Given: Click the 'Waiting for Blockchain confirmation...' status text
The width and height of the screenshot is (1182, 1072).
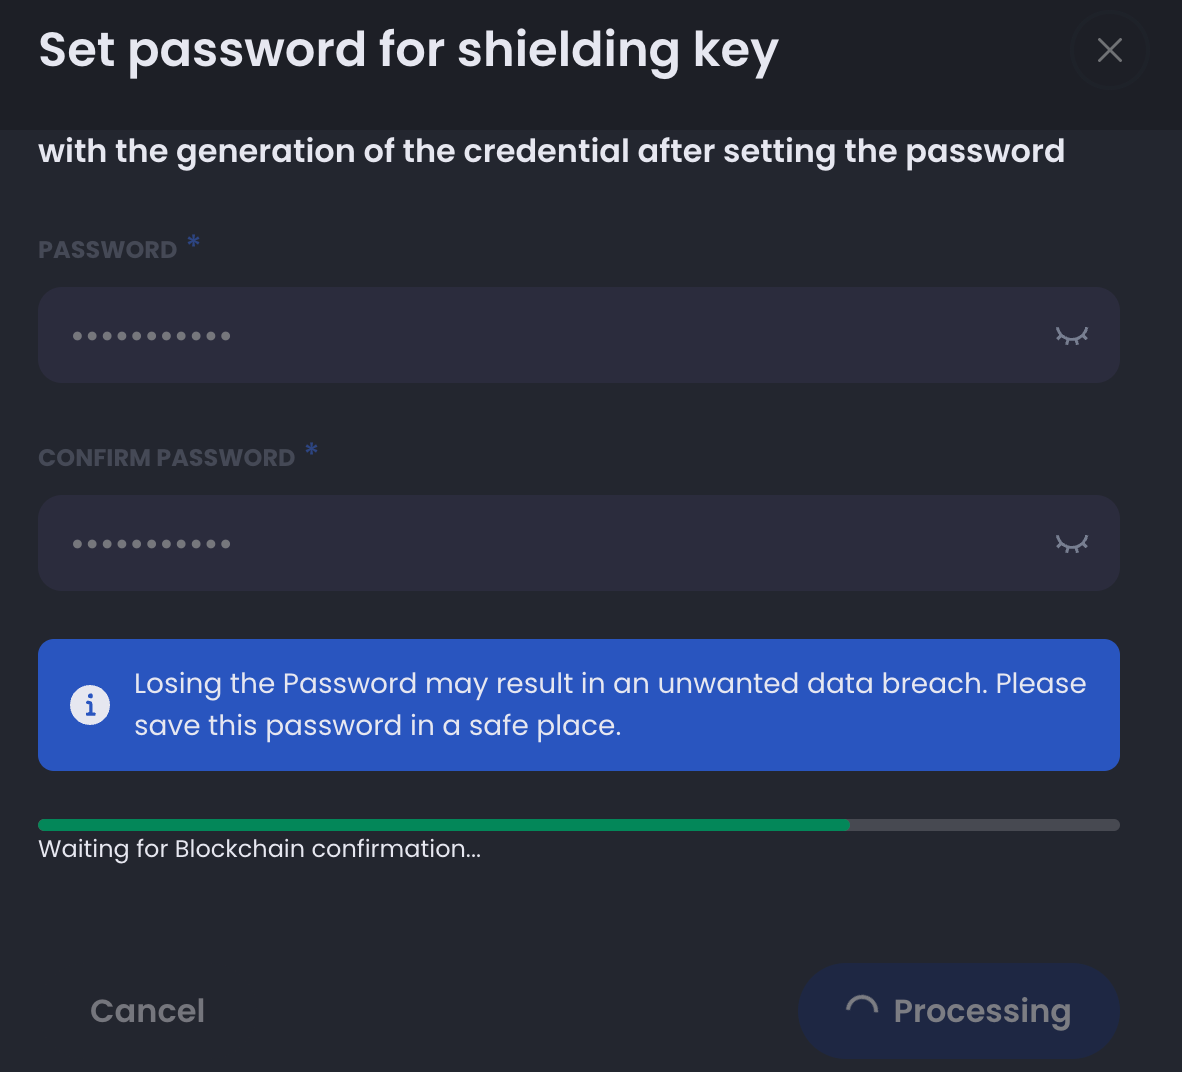Looking at the screenshot, I should tap(259, 849).
